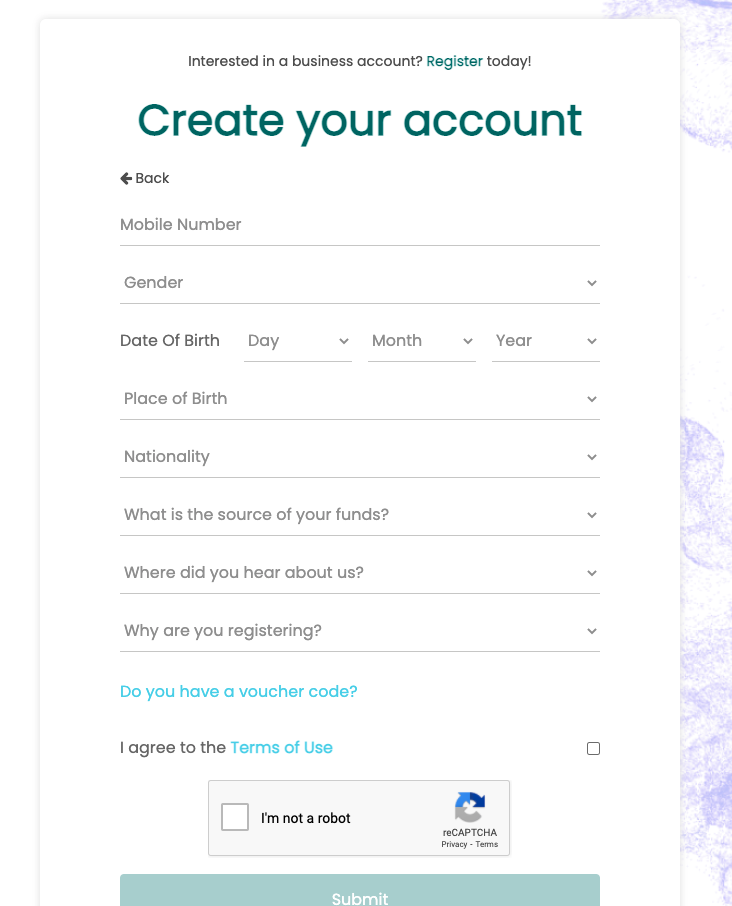Click the Register business account link
This screenshot has height=906, width=732.
pos(454,61)
